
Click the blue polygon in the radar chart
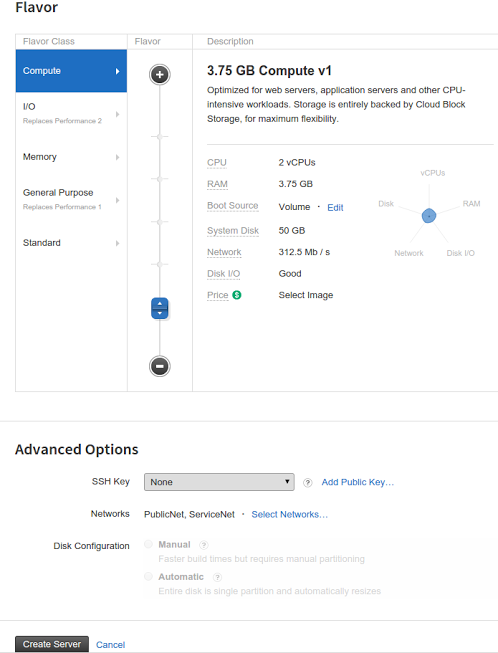[x=429, y=216]
